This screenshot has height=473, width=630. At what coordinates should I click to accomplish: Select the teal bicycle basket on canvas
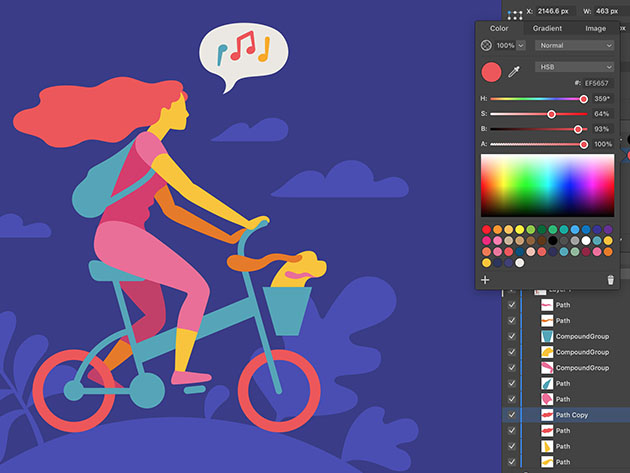287,311
